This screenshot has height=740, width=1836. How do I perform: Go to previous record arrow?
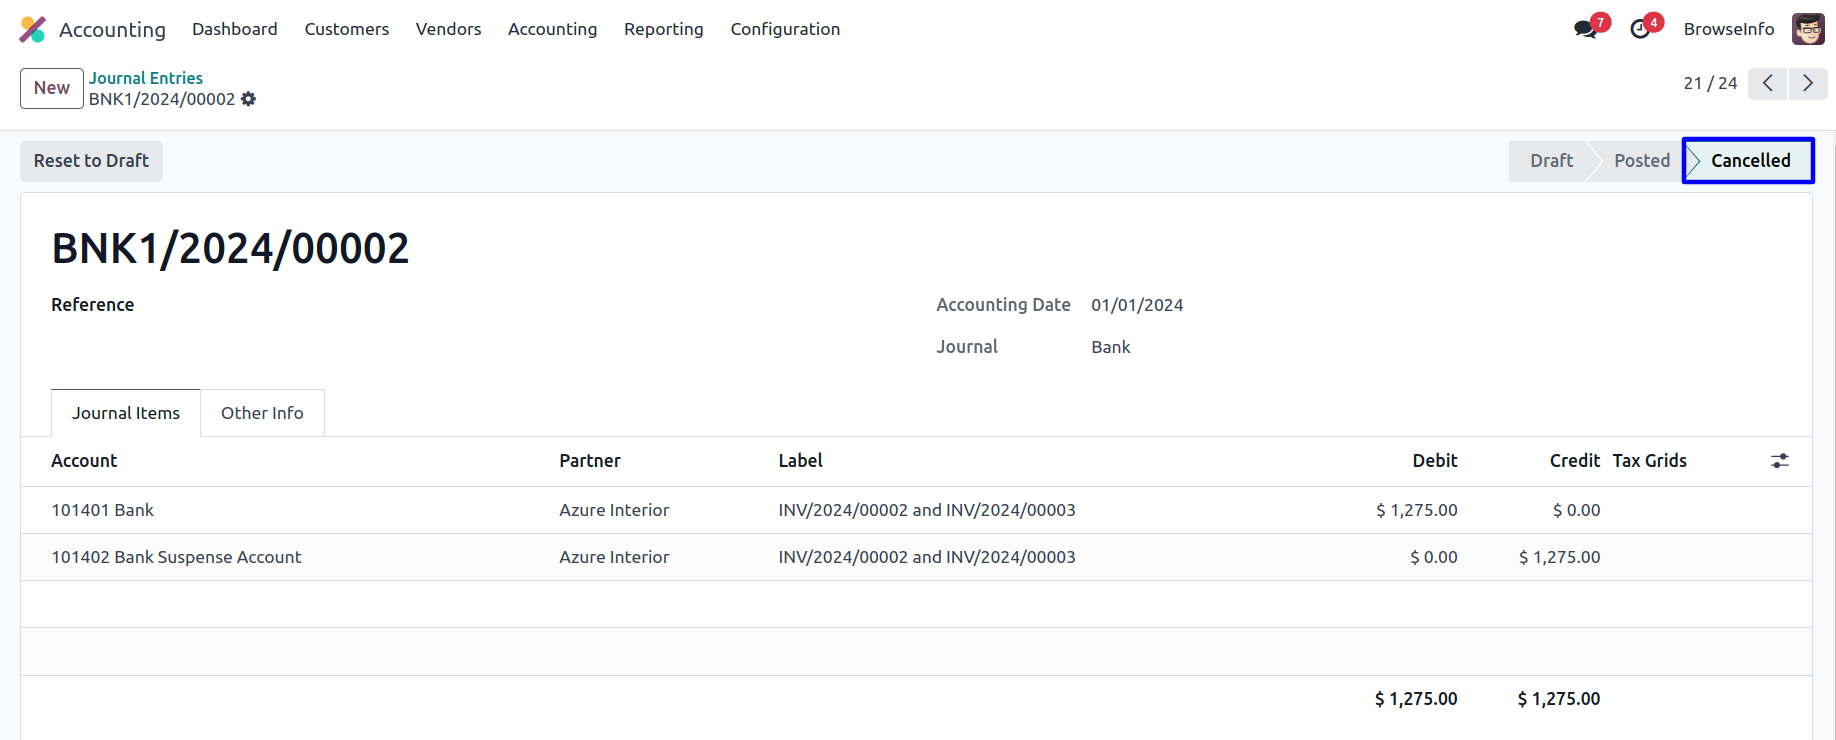[1767, 83]
